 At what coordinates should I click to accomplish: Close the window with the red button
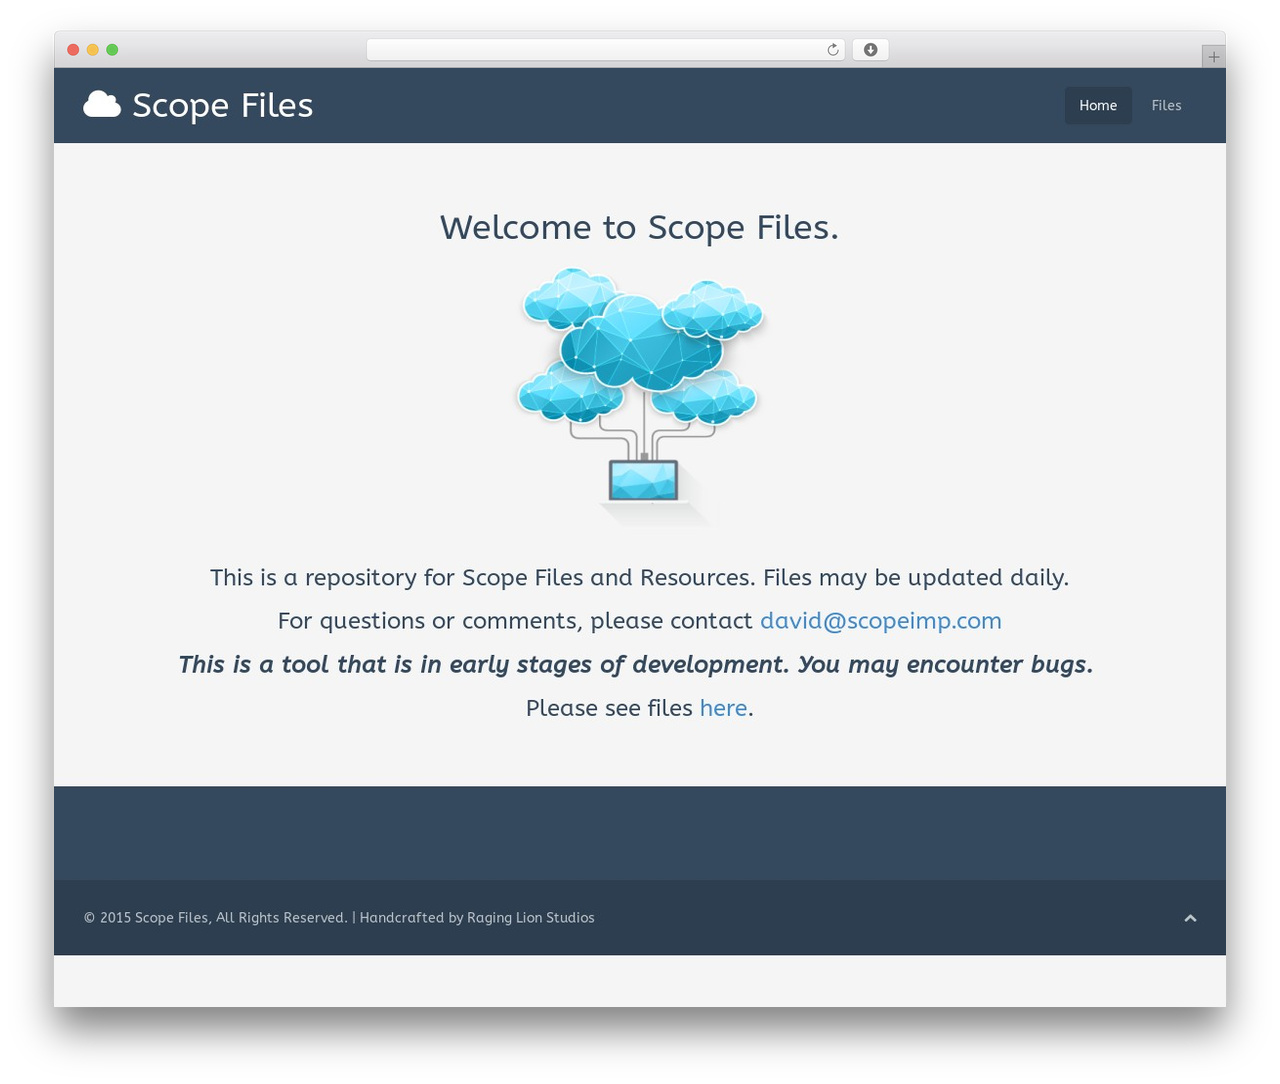pos(73,50)
